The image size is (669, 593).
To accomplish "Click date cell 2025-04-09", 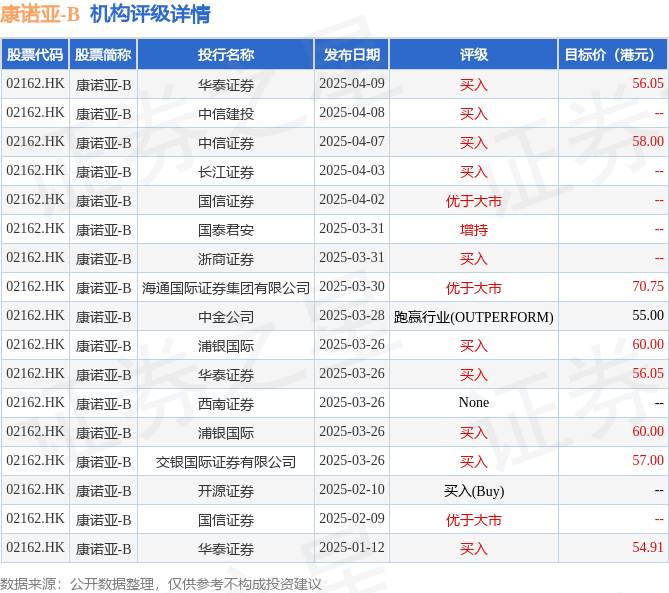I will tap(352, 84).
